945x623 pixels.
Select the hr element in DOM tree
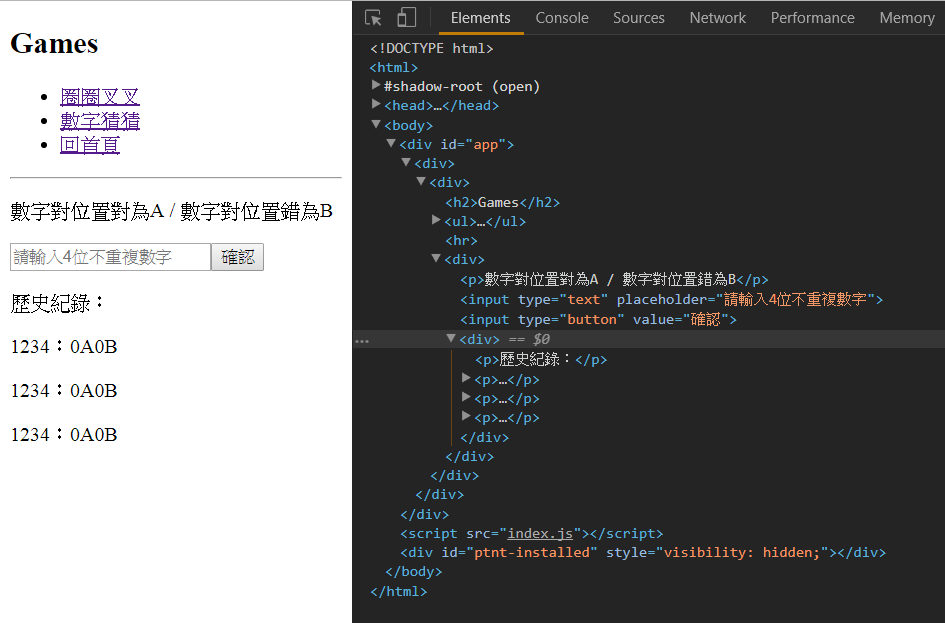click(x=461, y=240)
